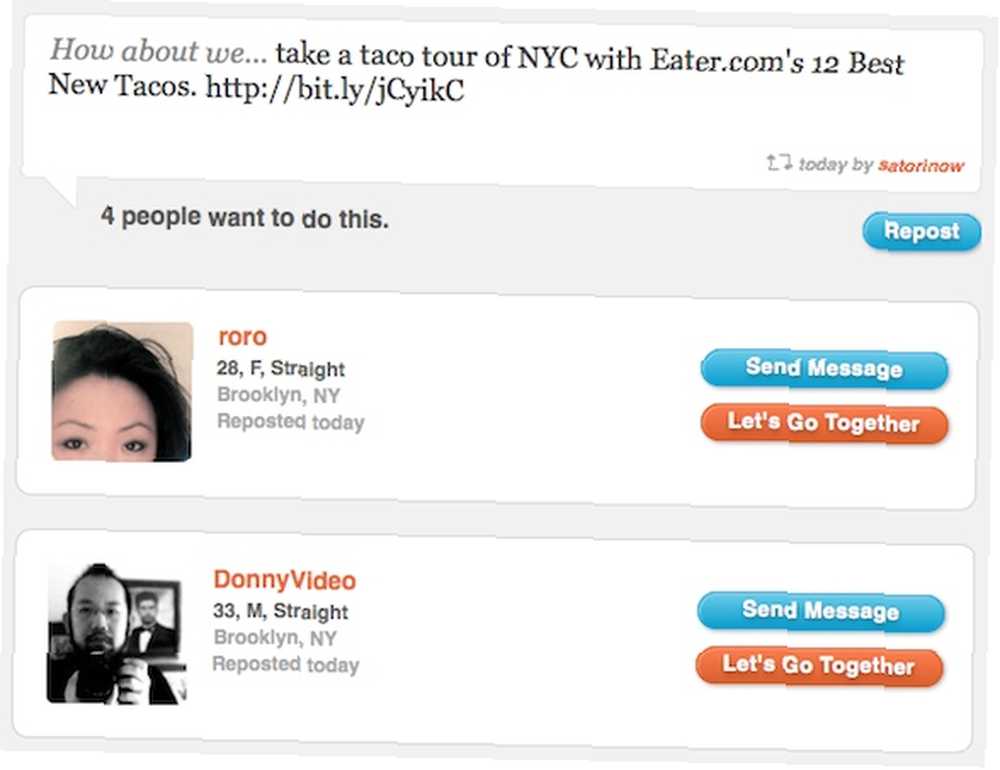The height and width of the screenshot is (770, 1000).
Task: Send Message to DonnyVideo
Action: 820,611
